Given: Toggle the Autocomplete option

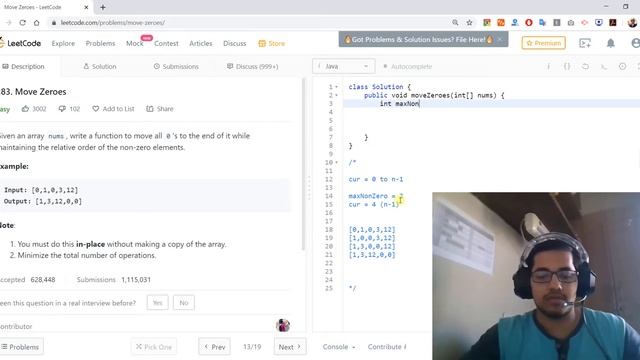Looking at the screenshot, I should [x=407, y=66].
